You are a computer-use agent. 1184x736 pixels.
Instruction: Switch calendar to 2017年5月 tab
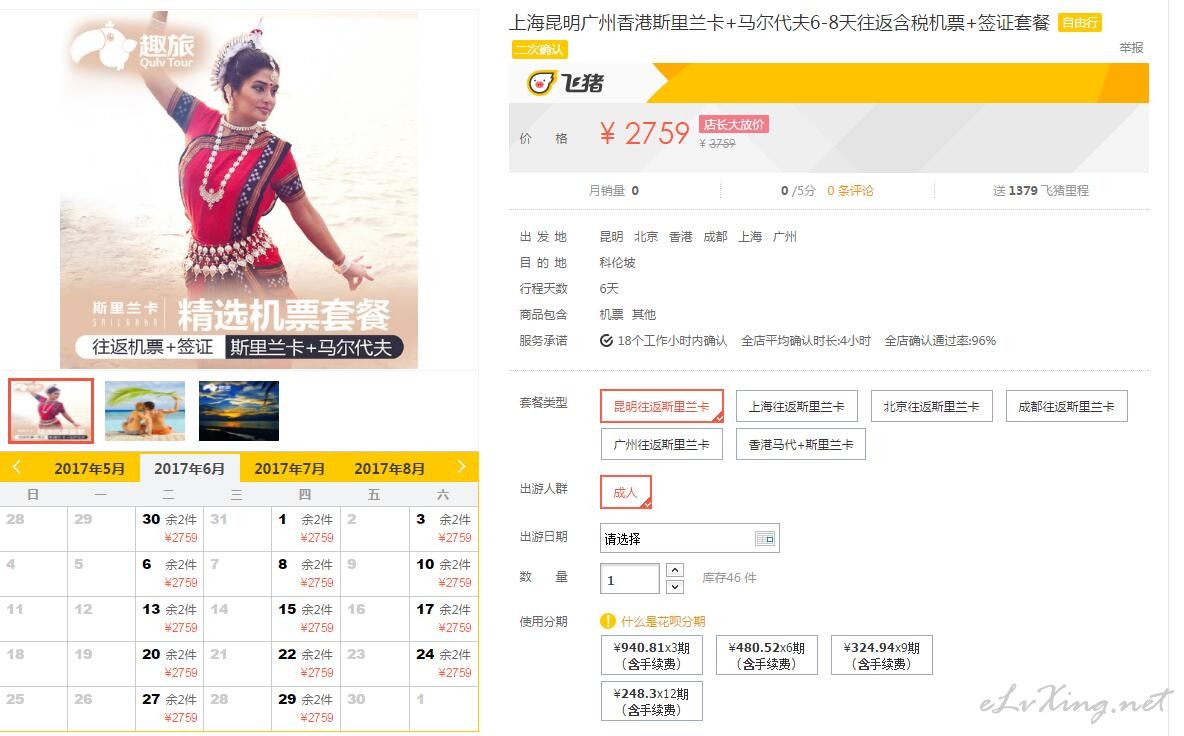coord(90,468)
